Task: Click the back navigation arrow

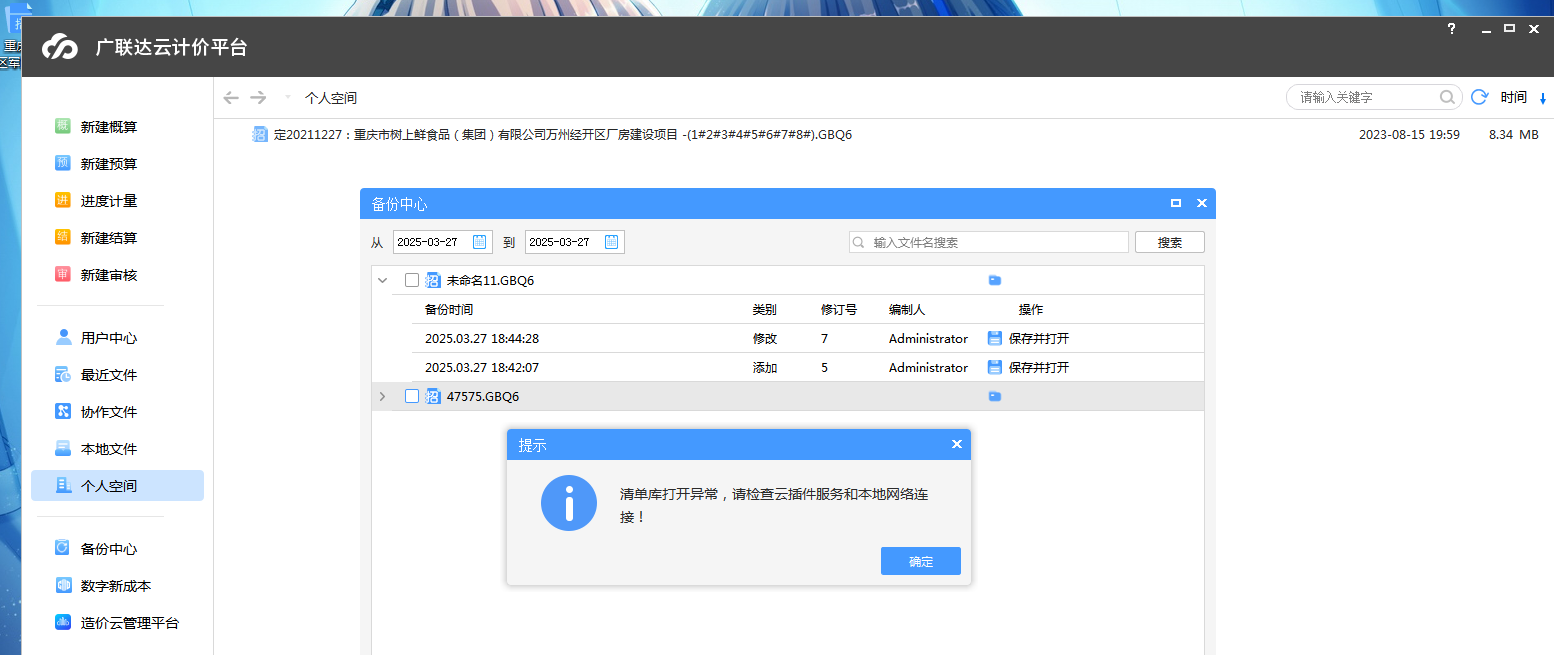Action: point(231,97)
